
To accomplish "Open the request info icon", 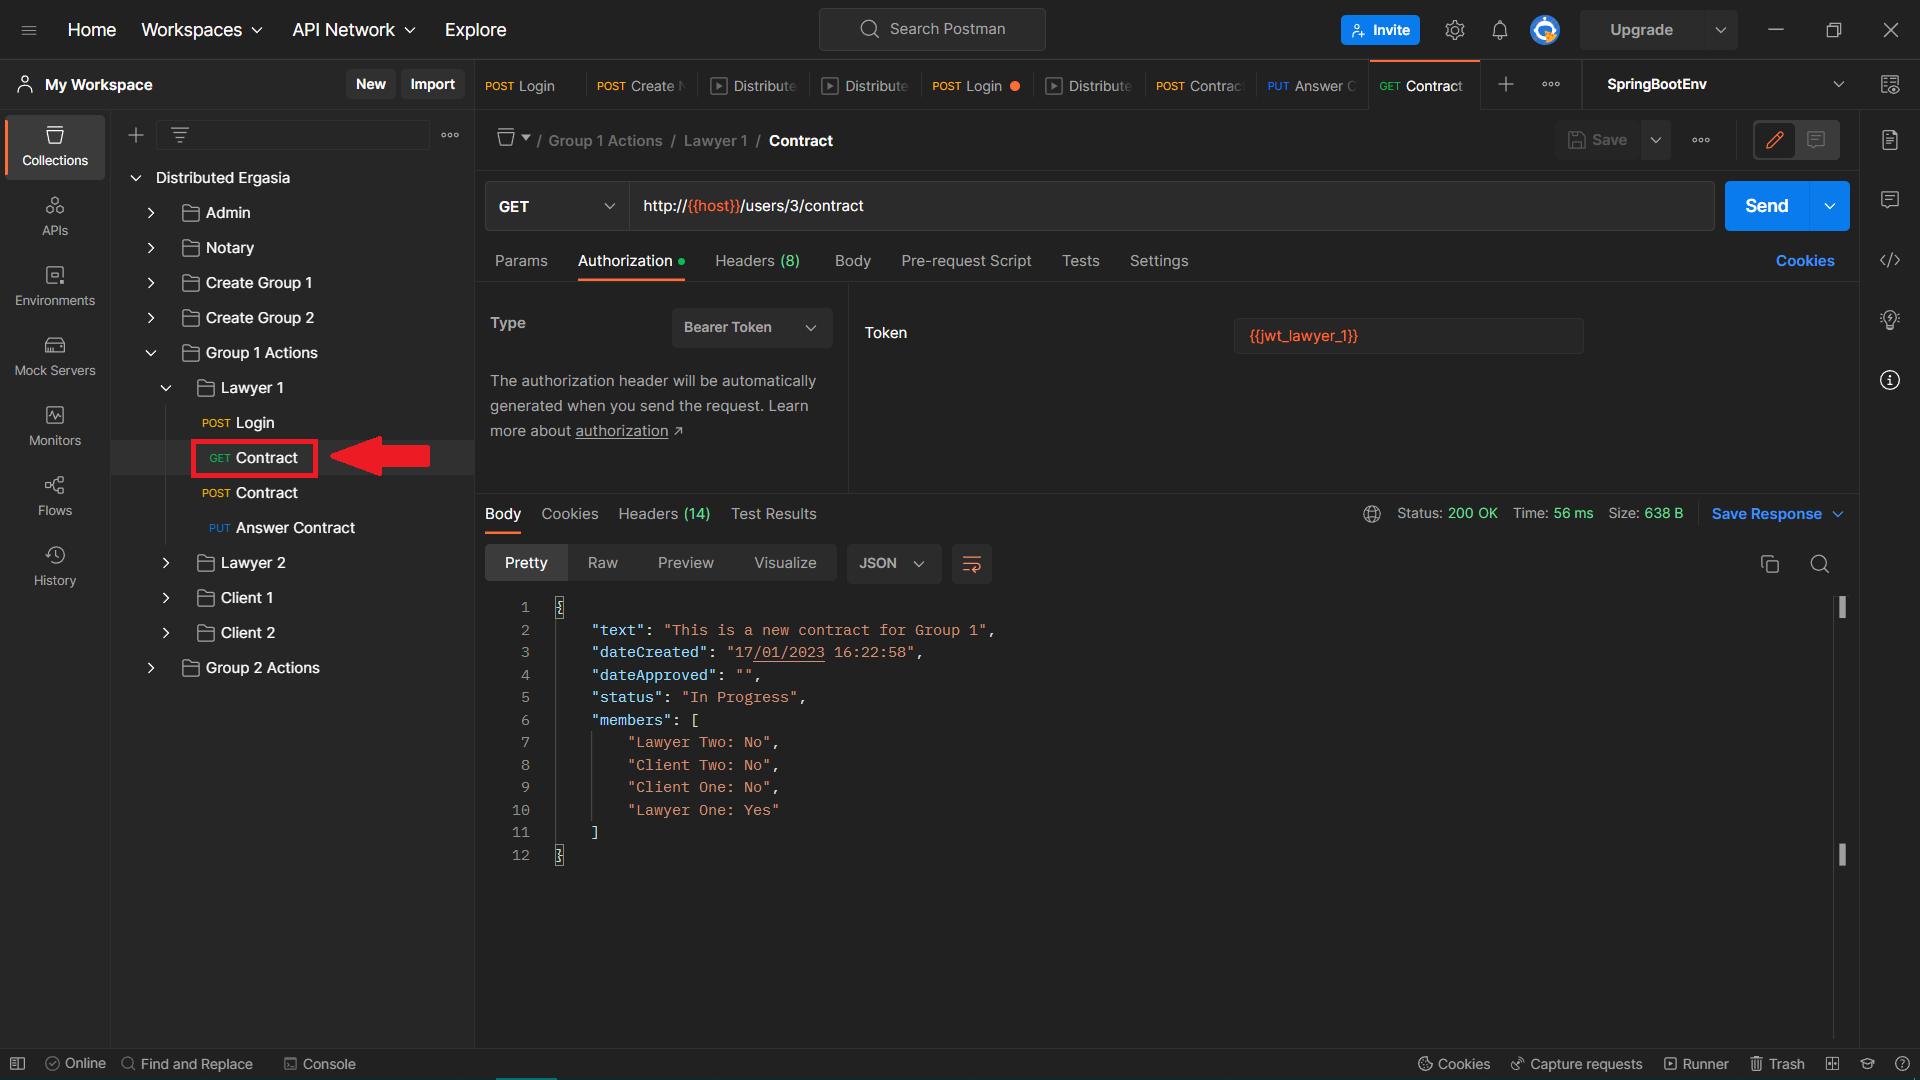I will pyautogui.click(x=1890, y=380).
